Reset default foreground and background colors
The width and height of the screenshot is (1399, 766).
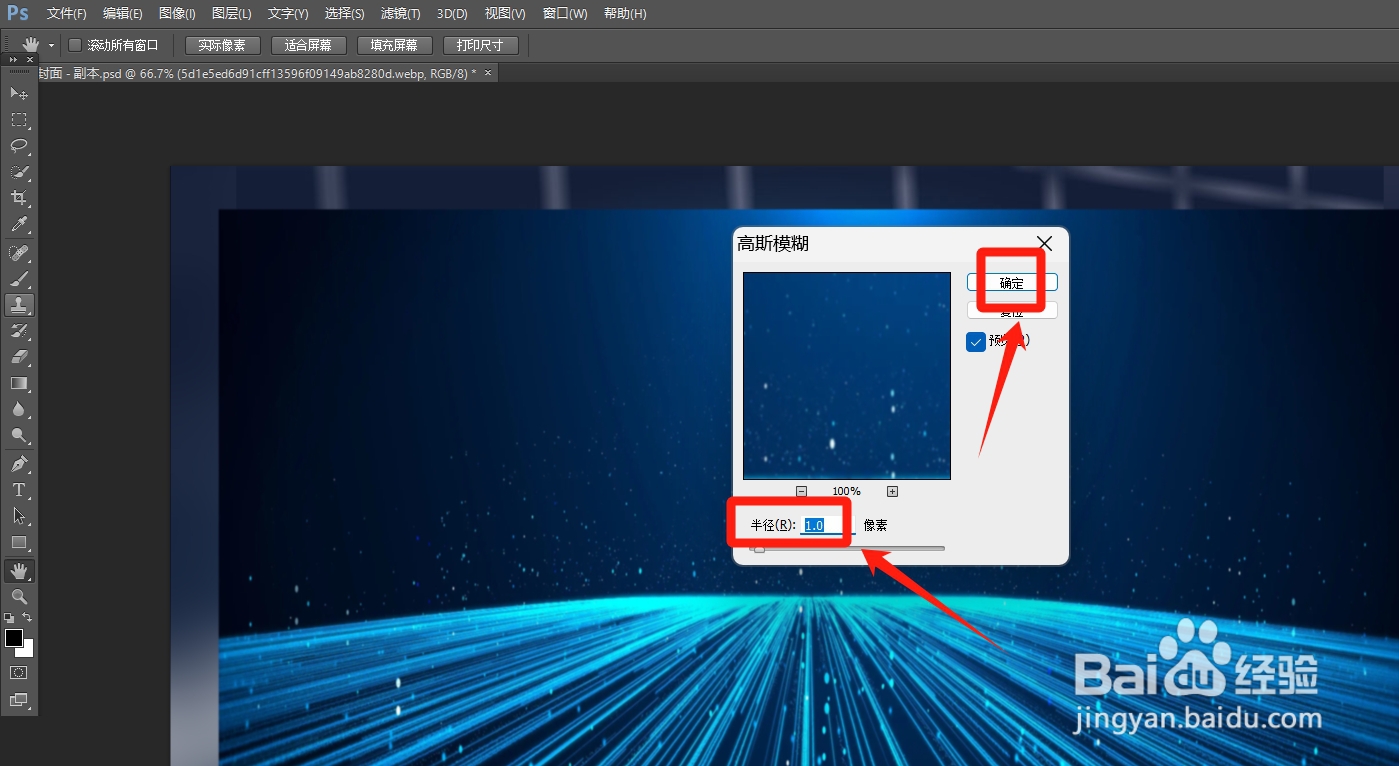pos(10,618)
